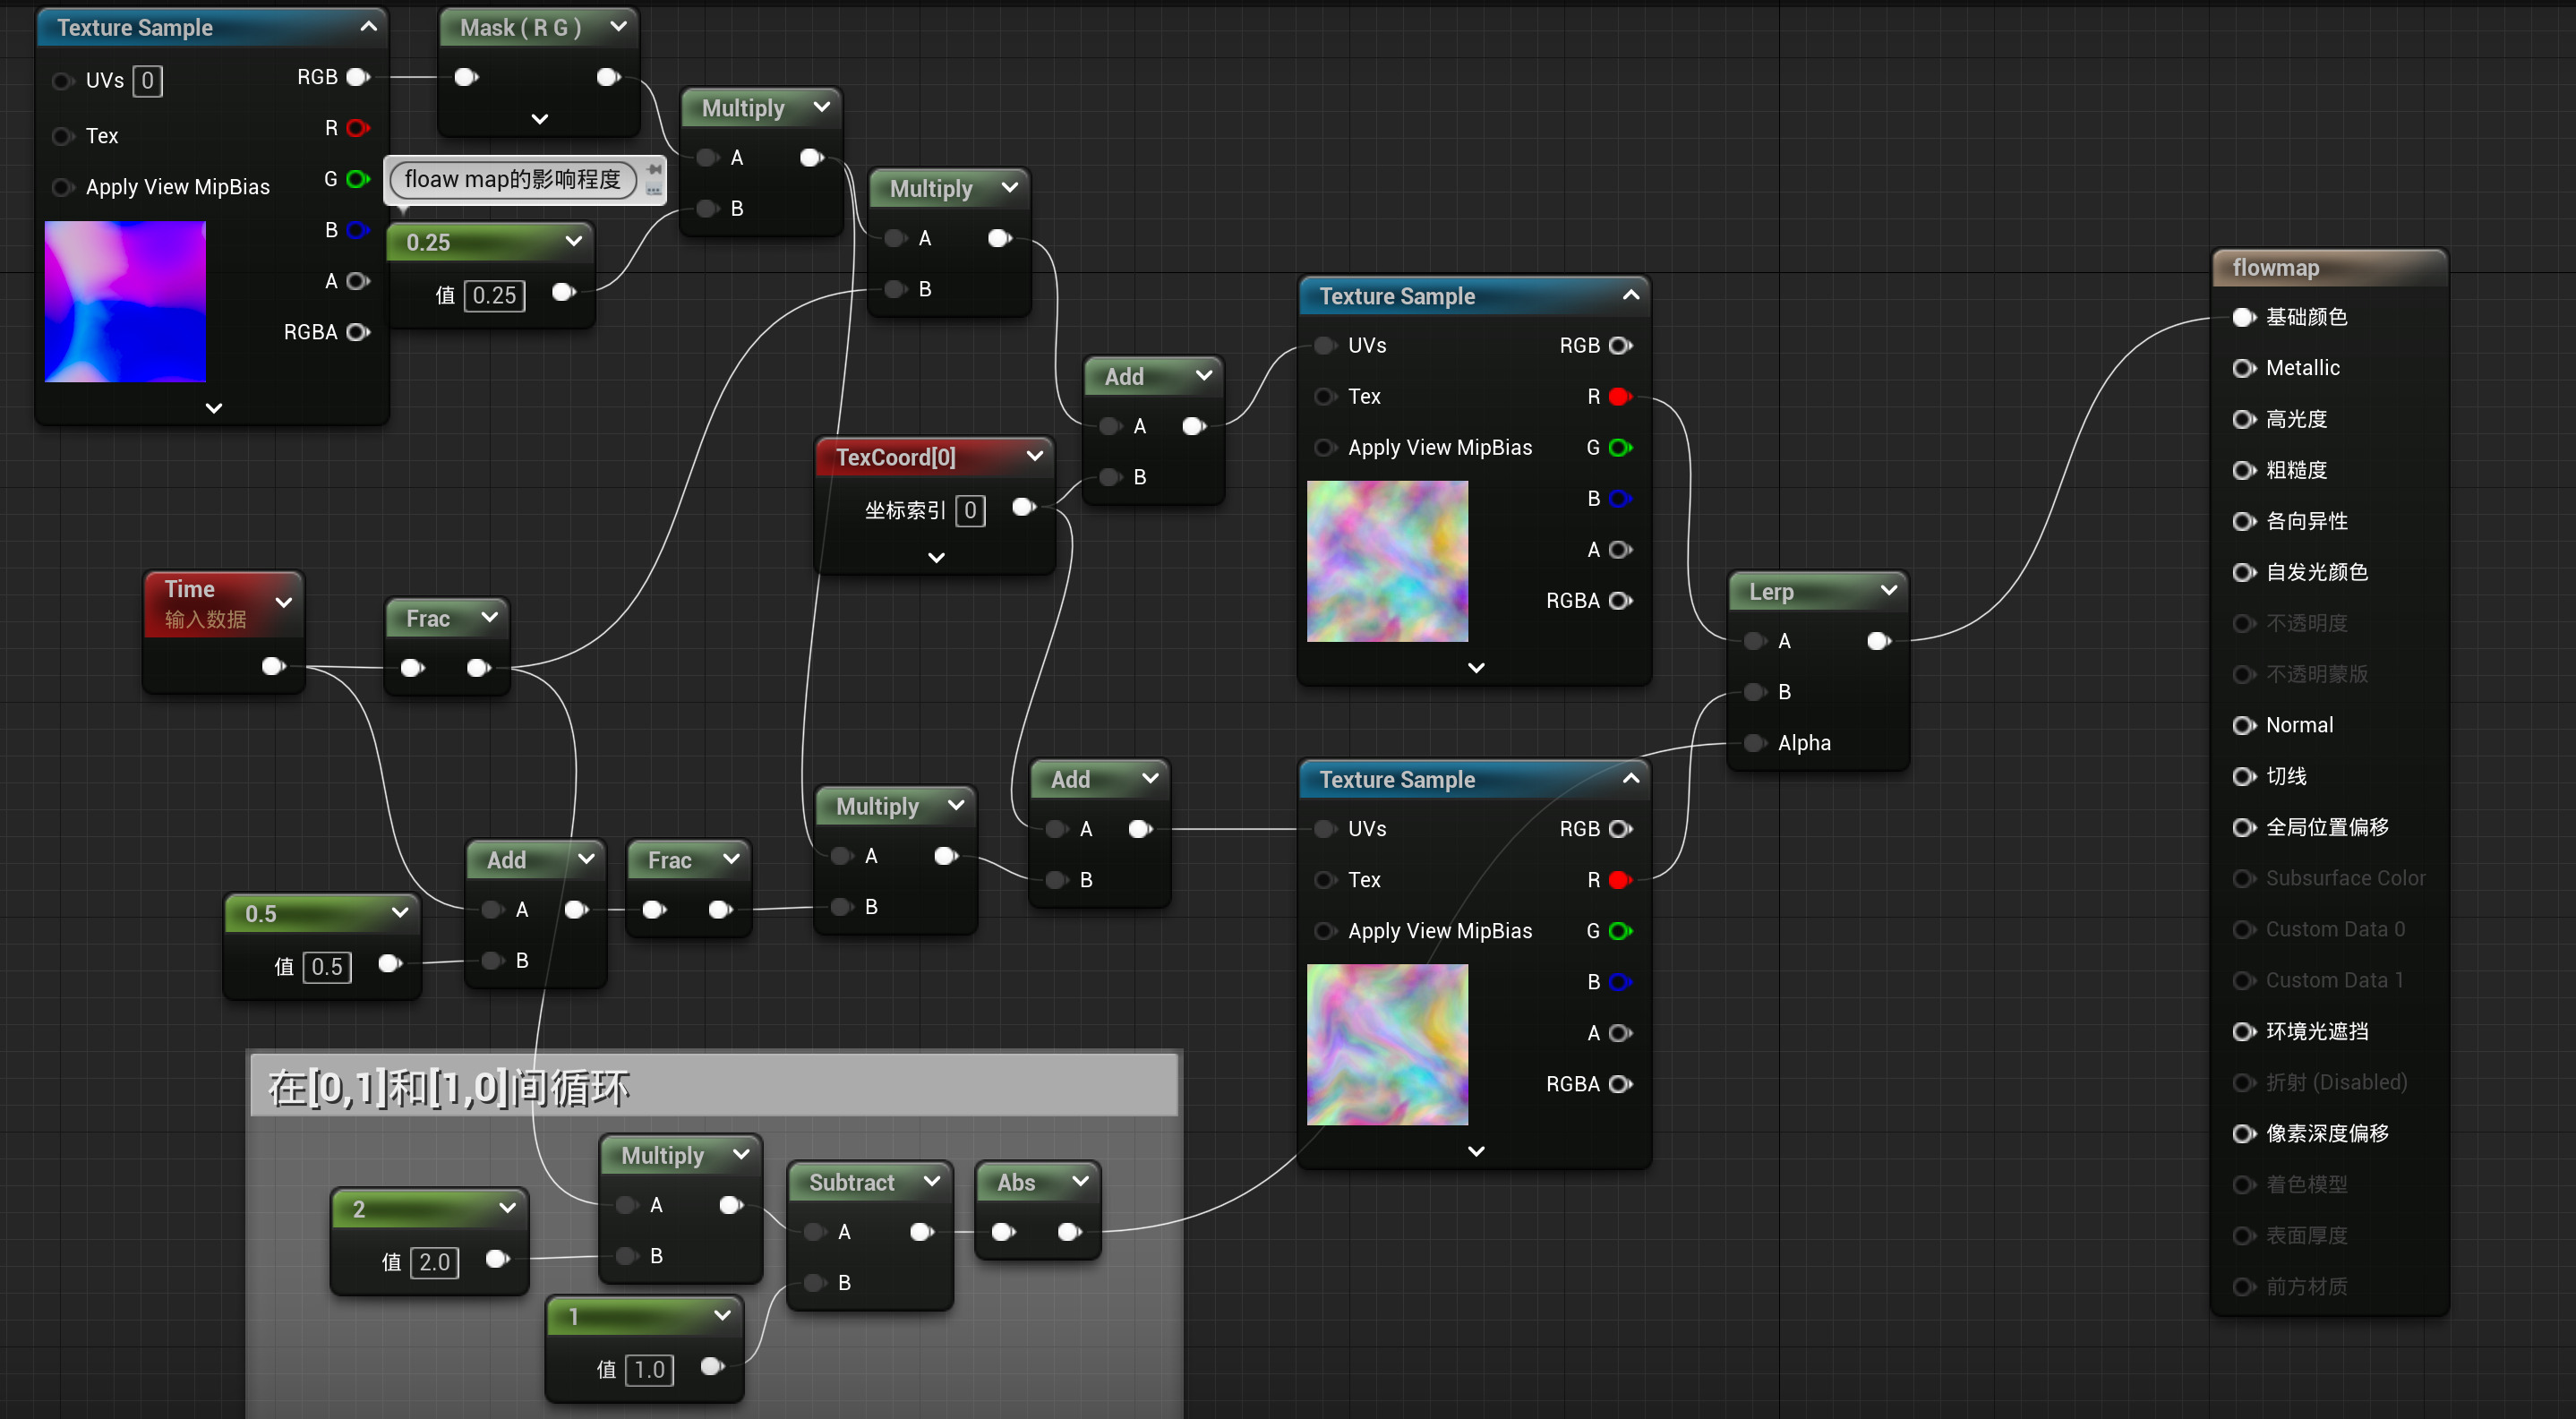
Task: Click the Tex input pin on flow map sample
Action: point(62,136)
